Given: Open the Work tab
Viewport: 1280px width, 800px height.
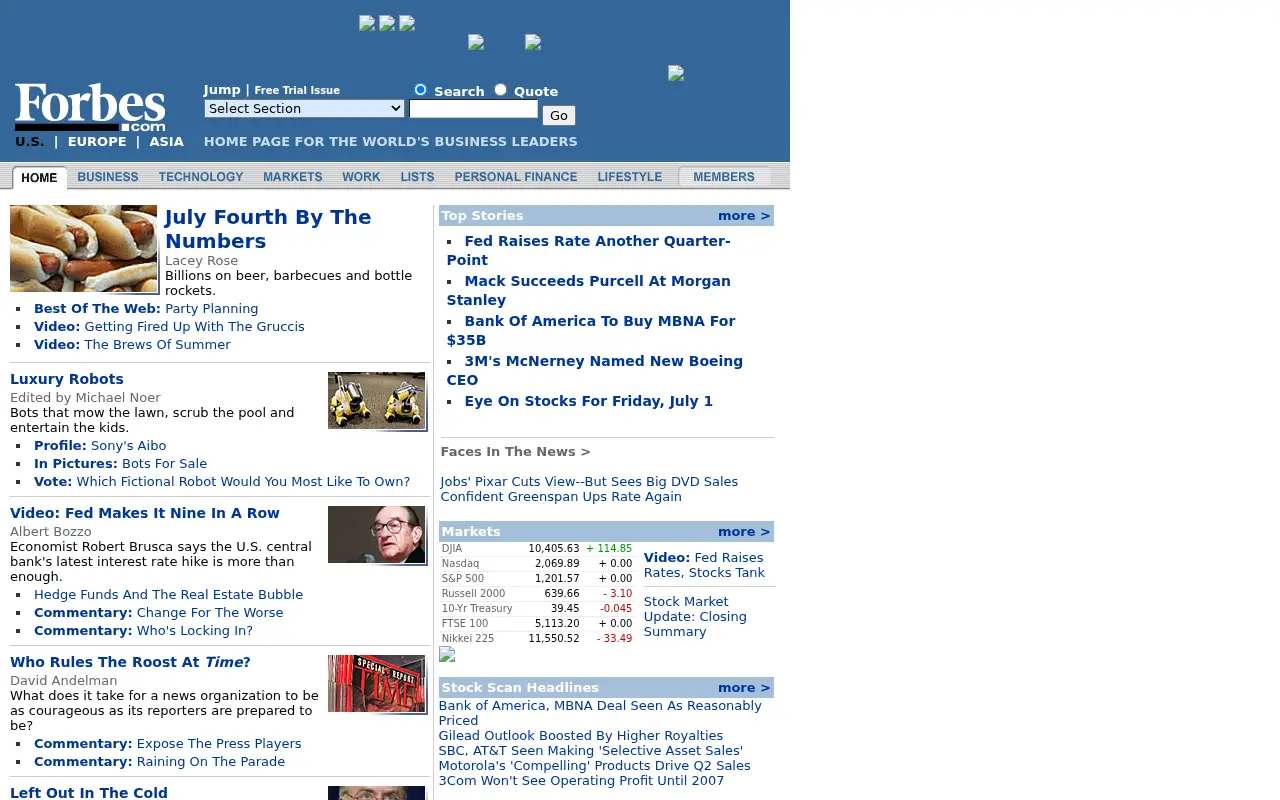Looking at the screenshot, I should pos(361,177).
